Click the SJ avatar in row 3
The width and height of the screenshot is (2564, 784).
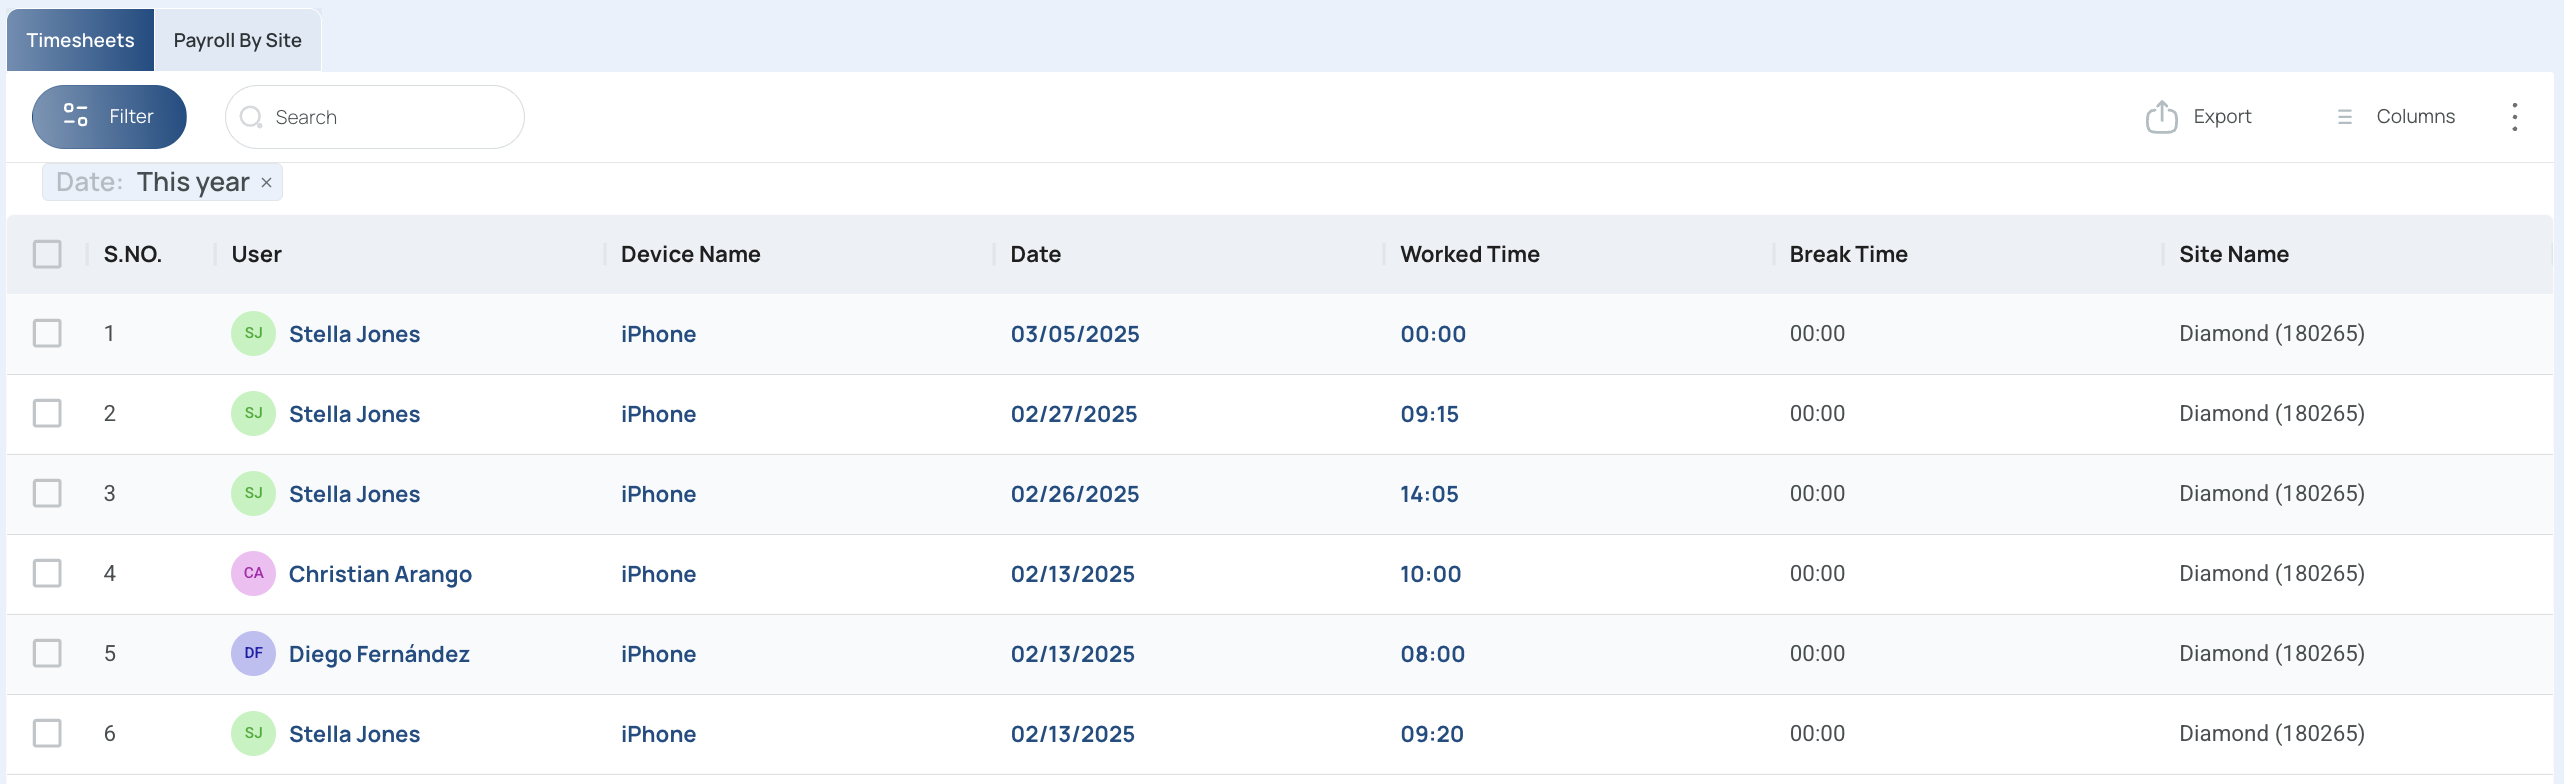[x=253, y=493]
